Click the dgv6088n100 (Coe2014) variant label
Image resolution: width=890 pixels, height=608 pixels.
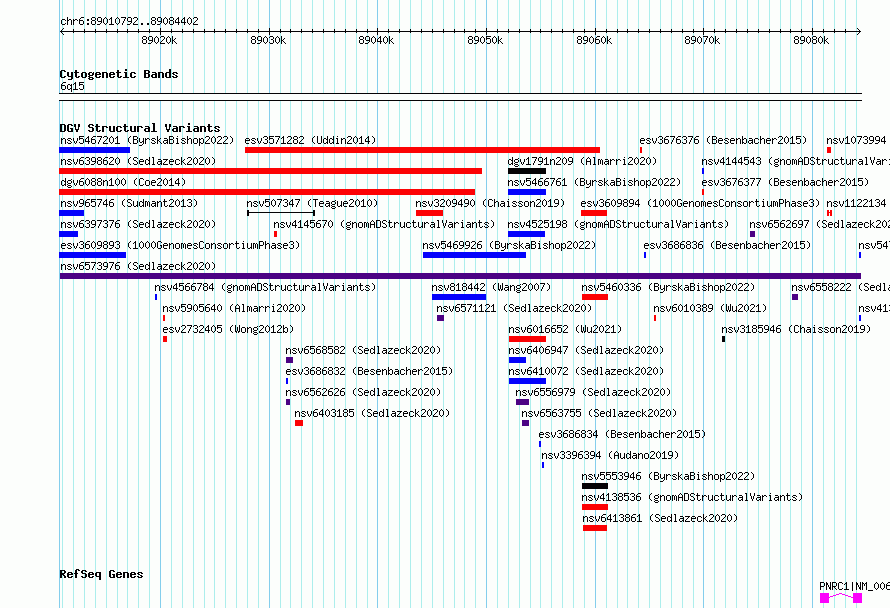pyautogui.click(x=123, y=182)
